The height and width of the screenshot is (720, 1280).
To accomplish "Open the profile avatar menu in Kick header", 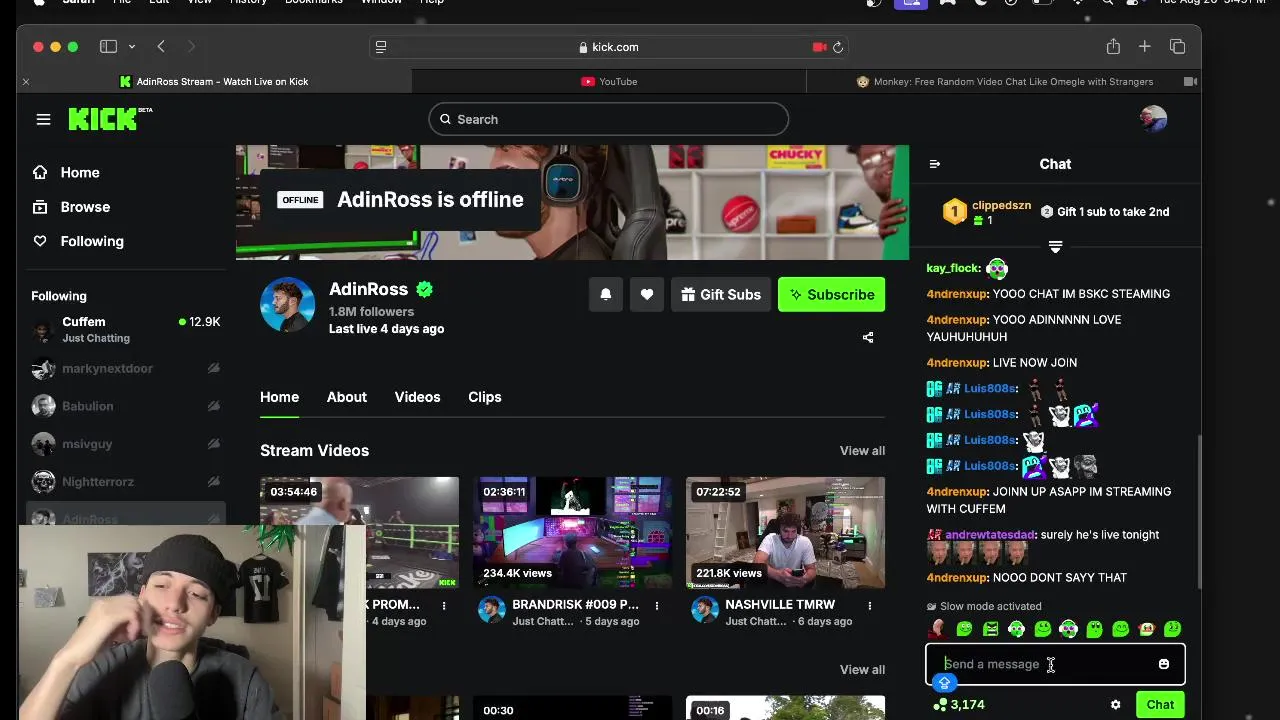I will pyautogui.click(x=1153, y=119).
